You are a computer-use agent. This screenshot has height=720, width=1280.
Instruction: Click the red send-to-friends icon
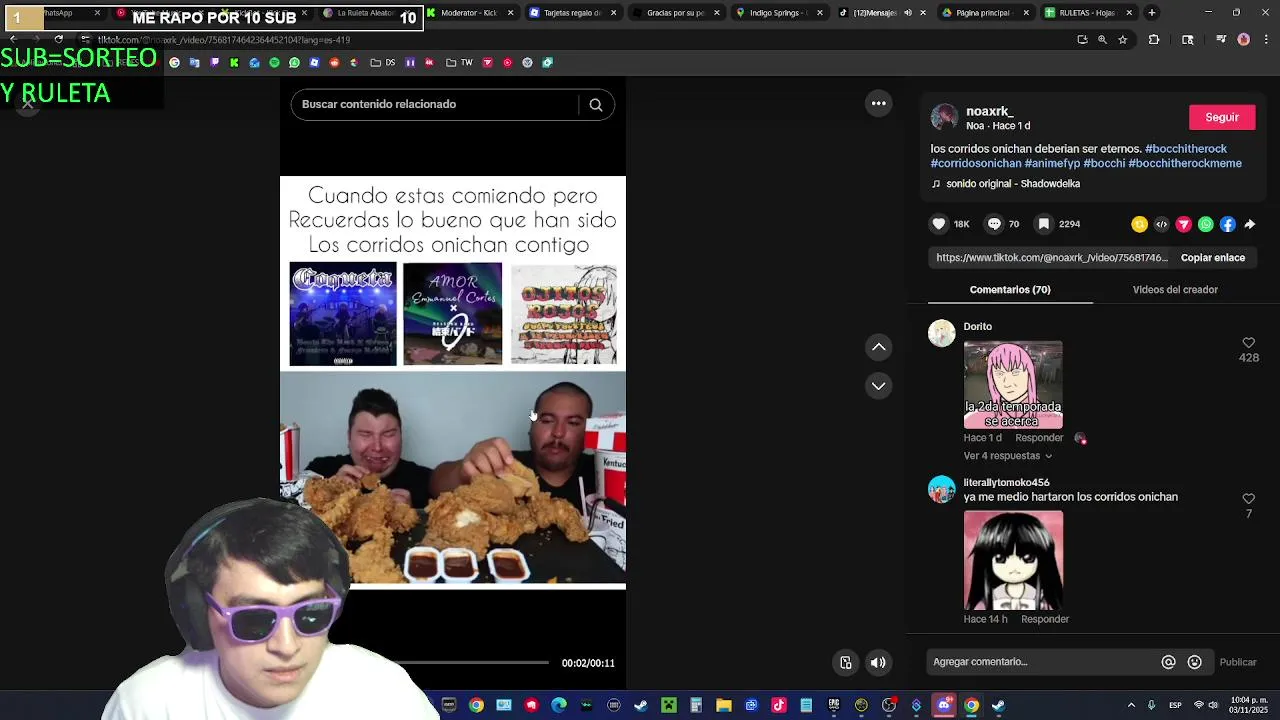click(1183, 224)
